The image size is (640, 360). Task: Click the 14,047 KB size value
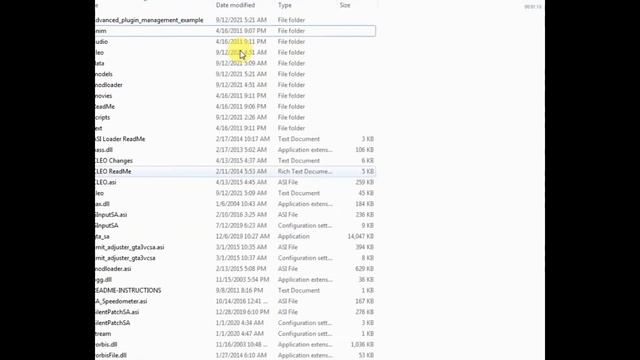click(x=360, y=236)
